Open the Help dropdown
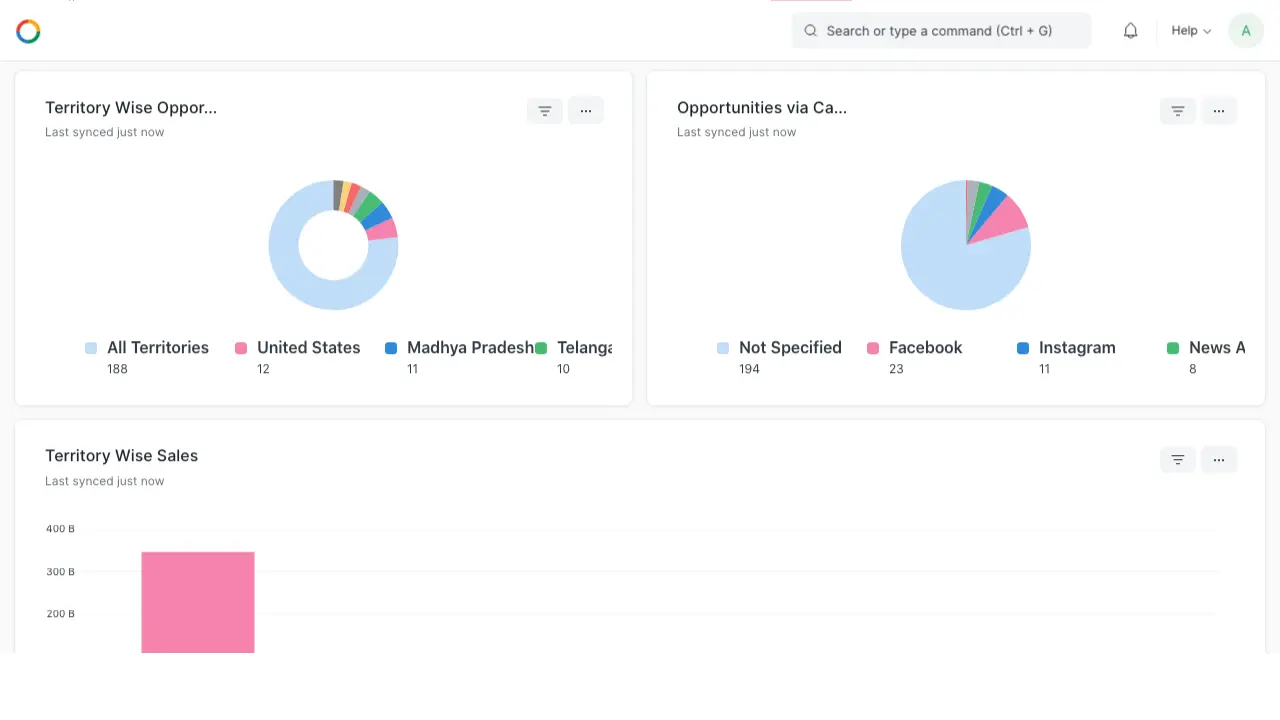The height and width of the screenshot is (720, 1280). point(1190,30)
